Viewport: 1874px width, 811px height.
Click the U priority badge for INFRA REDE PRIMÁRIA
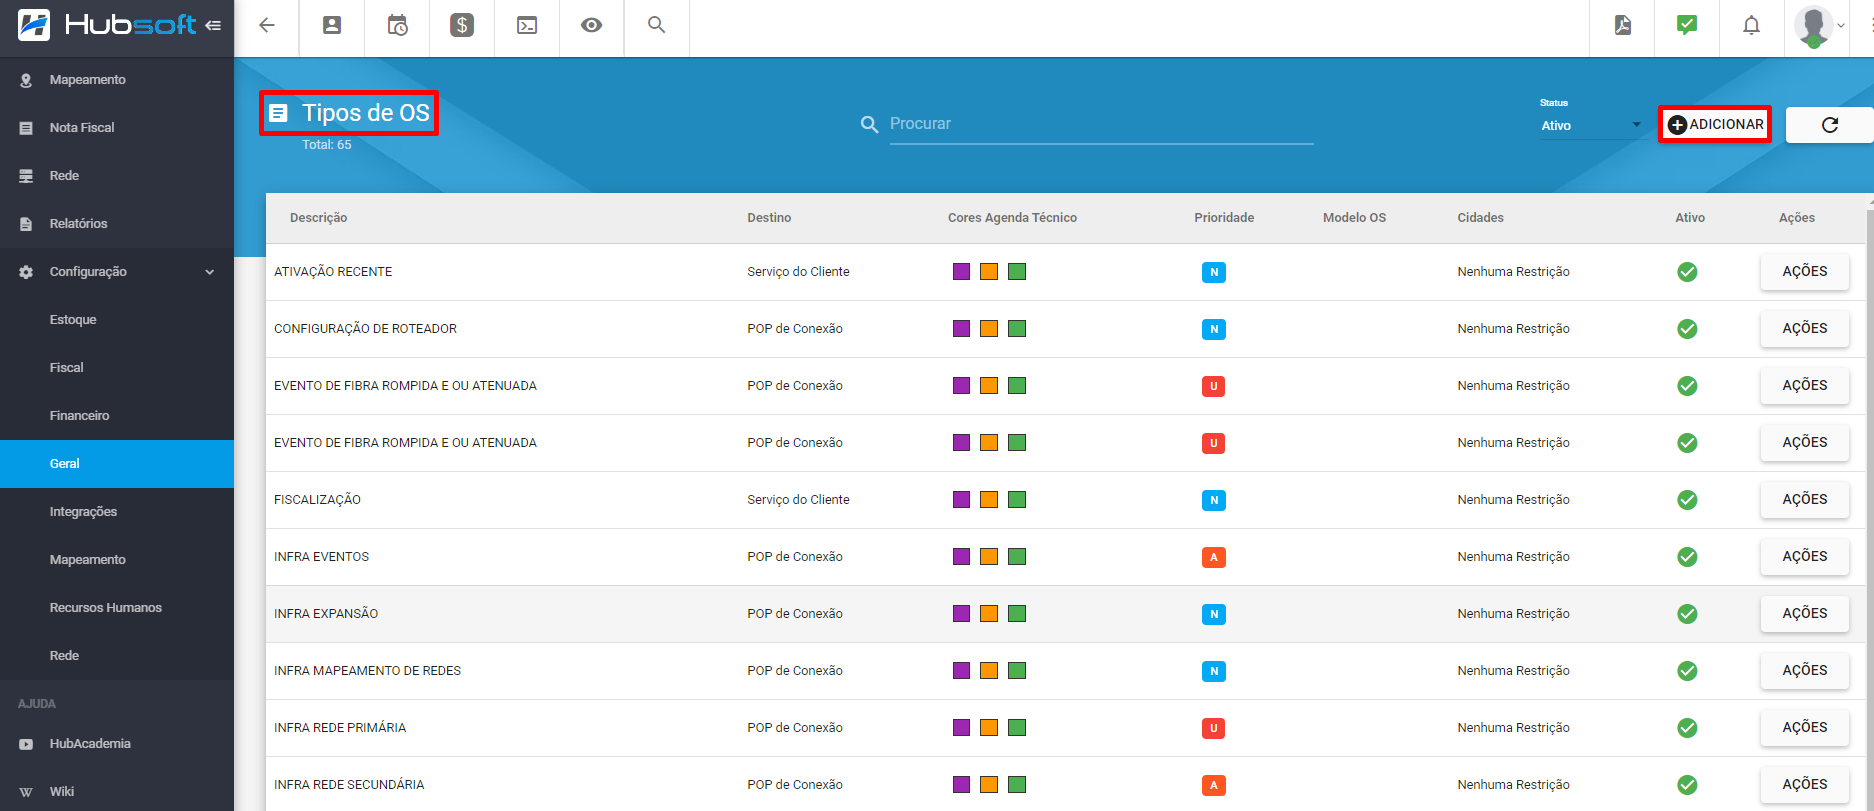pos(1213,728)
